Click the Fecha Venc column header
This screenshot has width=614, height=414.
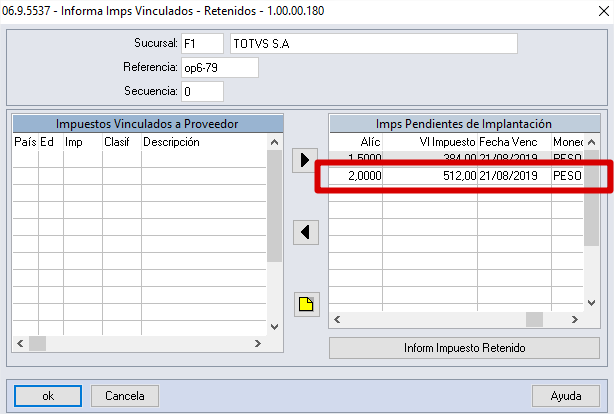[x=514, y=142]
